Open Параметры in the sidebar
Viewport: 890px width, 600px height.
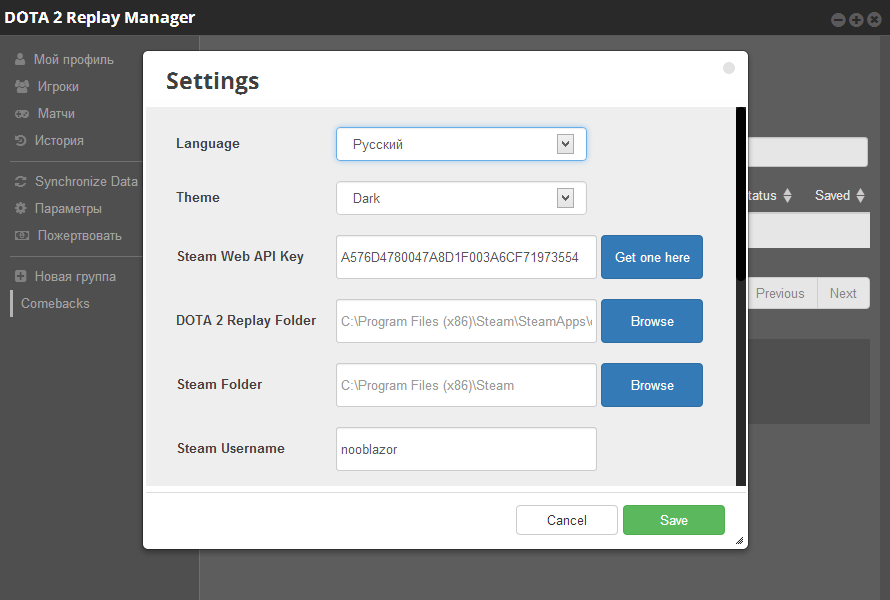68,208
